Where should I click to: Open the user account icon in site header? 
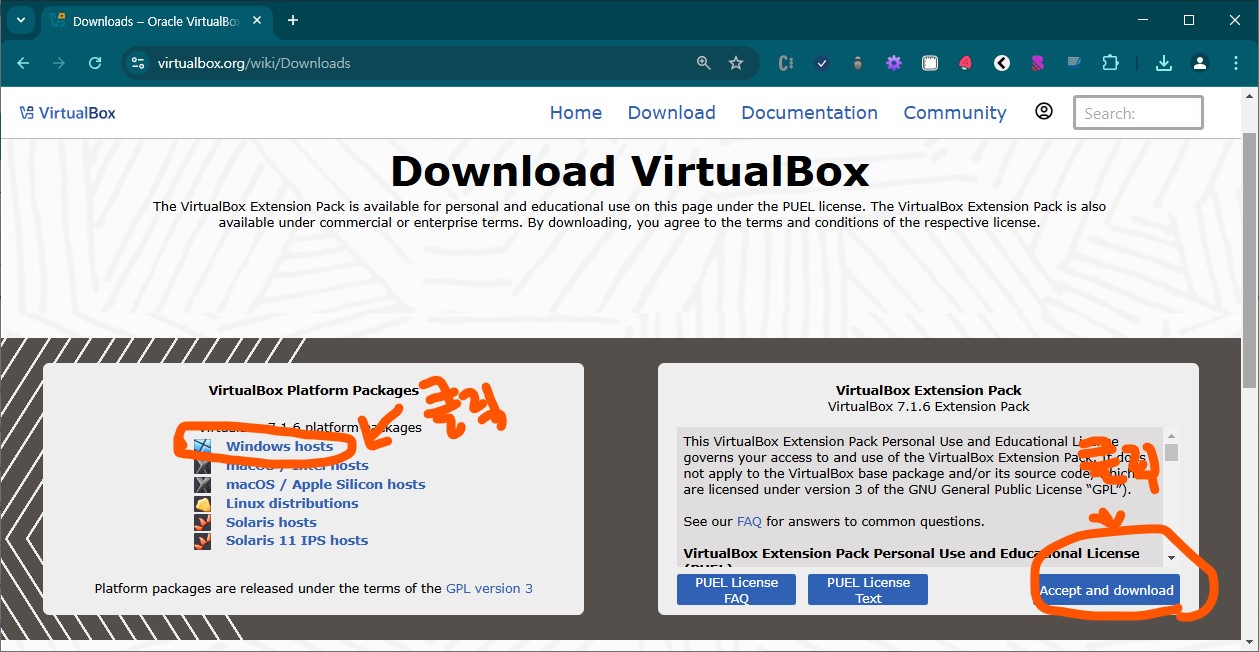[1044, 111]
